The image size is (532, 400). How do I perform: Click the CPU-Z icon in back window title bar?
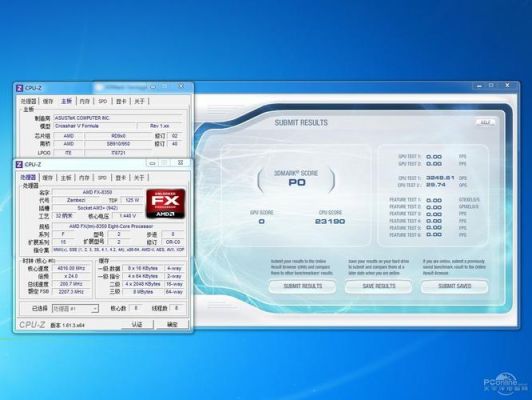coord(19,88)
